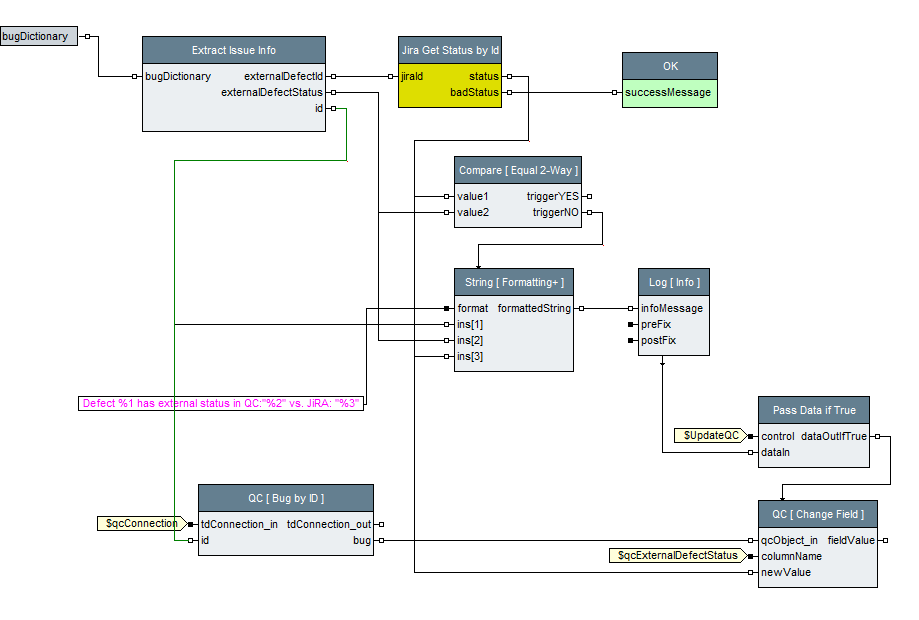Click the externalDefectId output port

[333, 76]
